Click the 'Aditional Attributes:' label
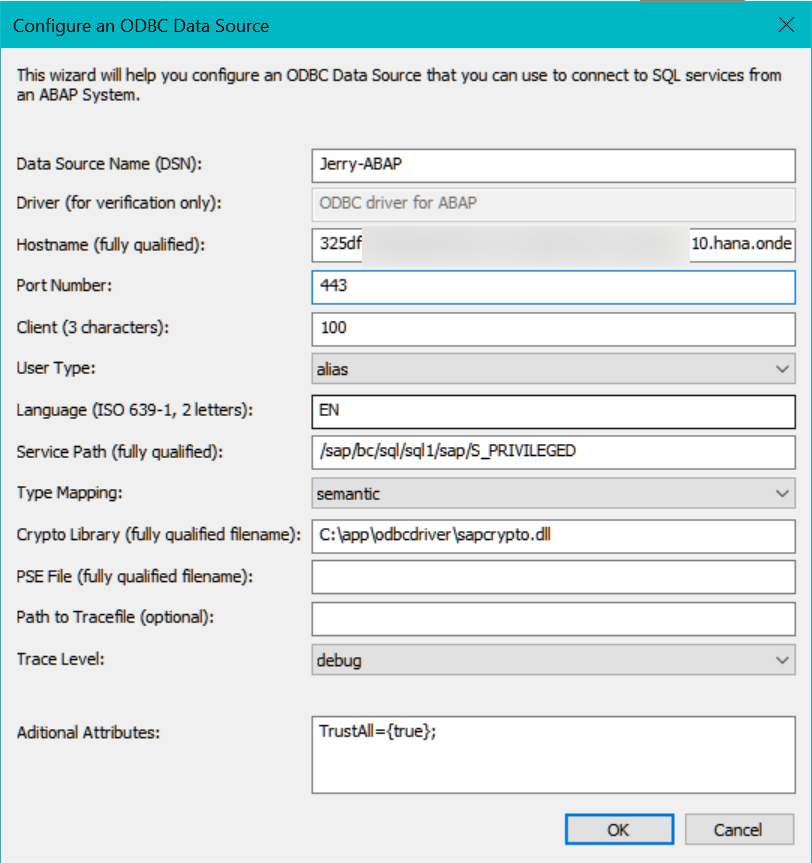The image size is (812, 863). (x=88, y=733)
